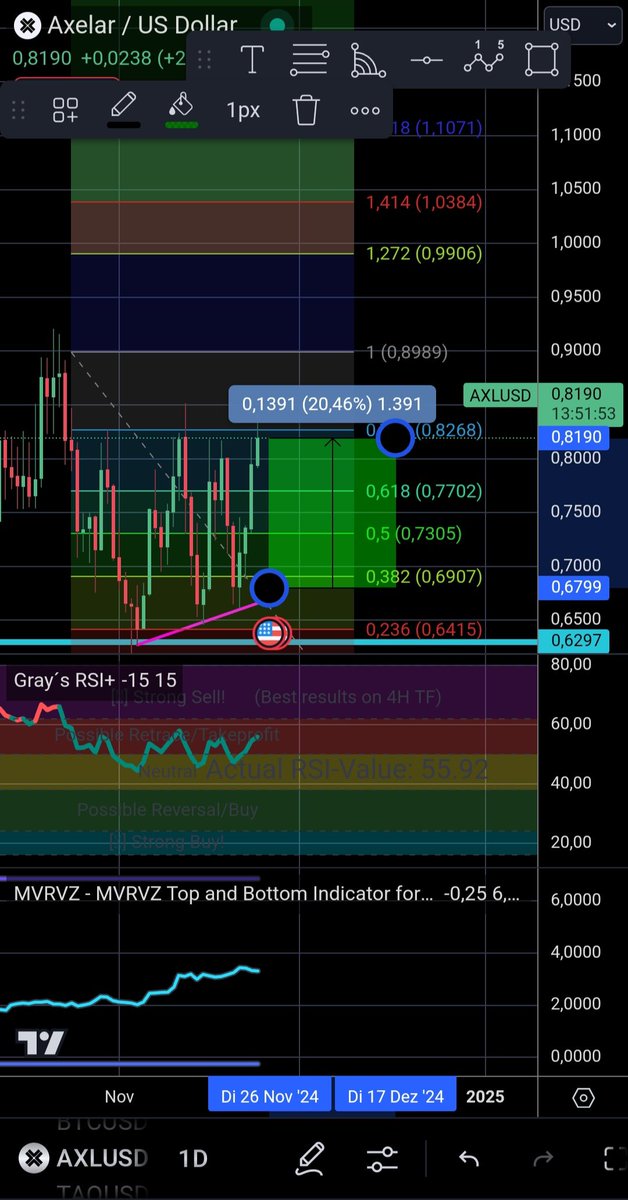Open chart settings hexagon icon

click(x=584, y=1097)
